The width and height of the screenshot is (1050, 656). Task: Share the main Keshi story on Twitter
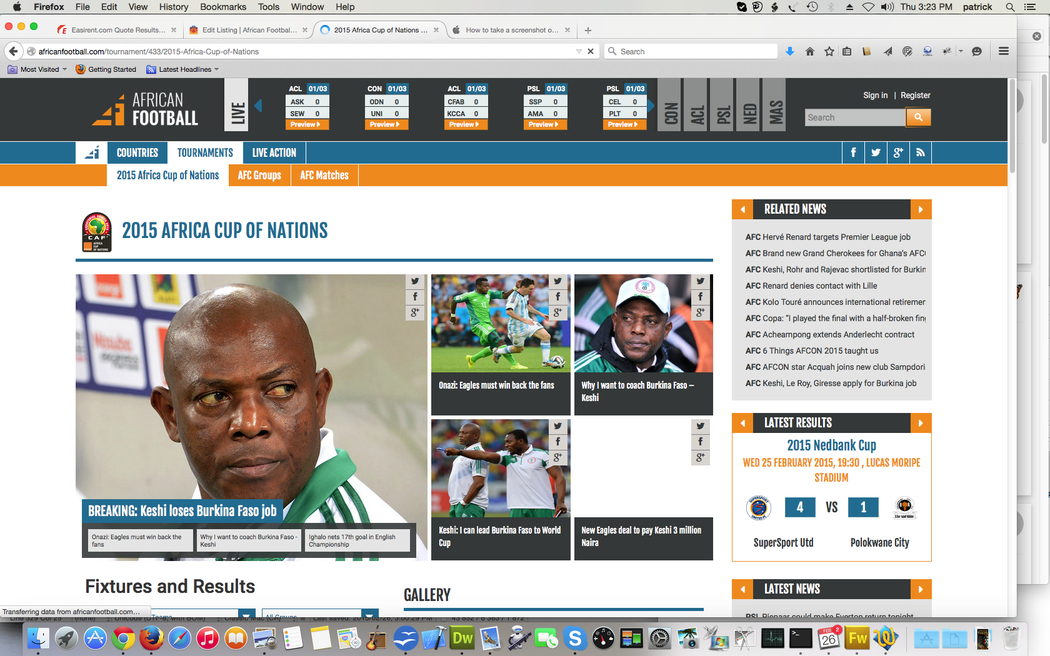click(414, 283)
